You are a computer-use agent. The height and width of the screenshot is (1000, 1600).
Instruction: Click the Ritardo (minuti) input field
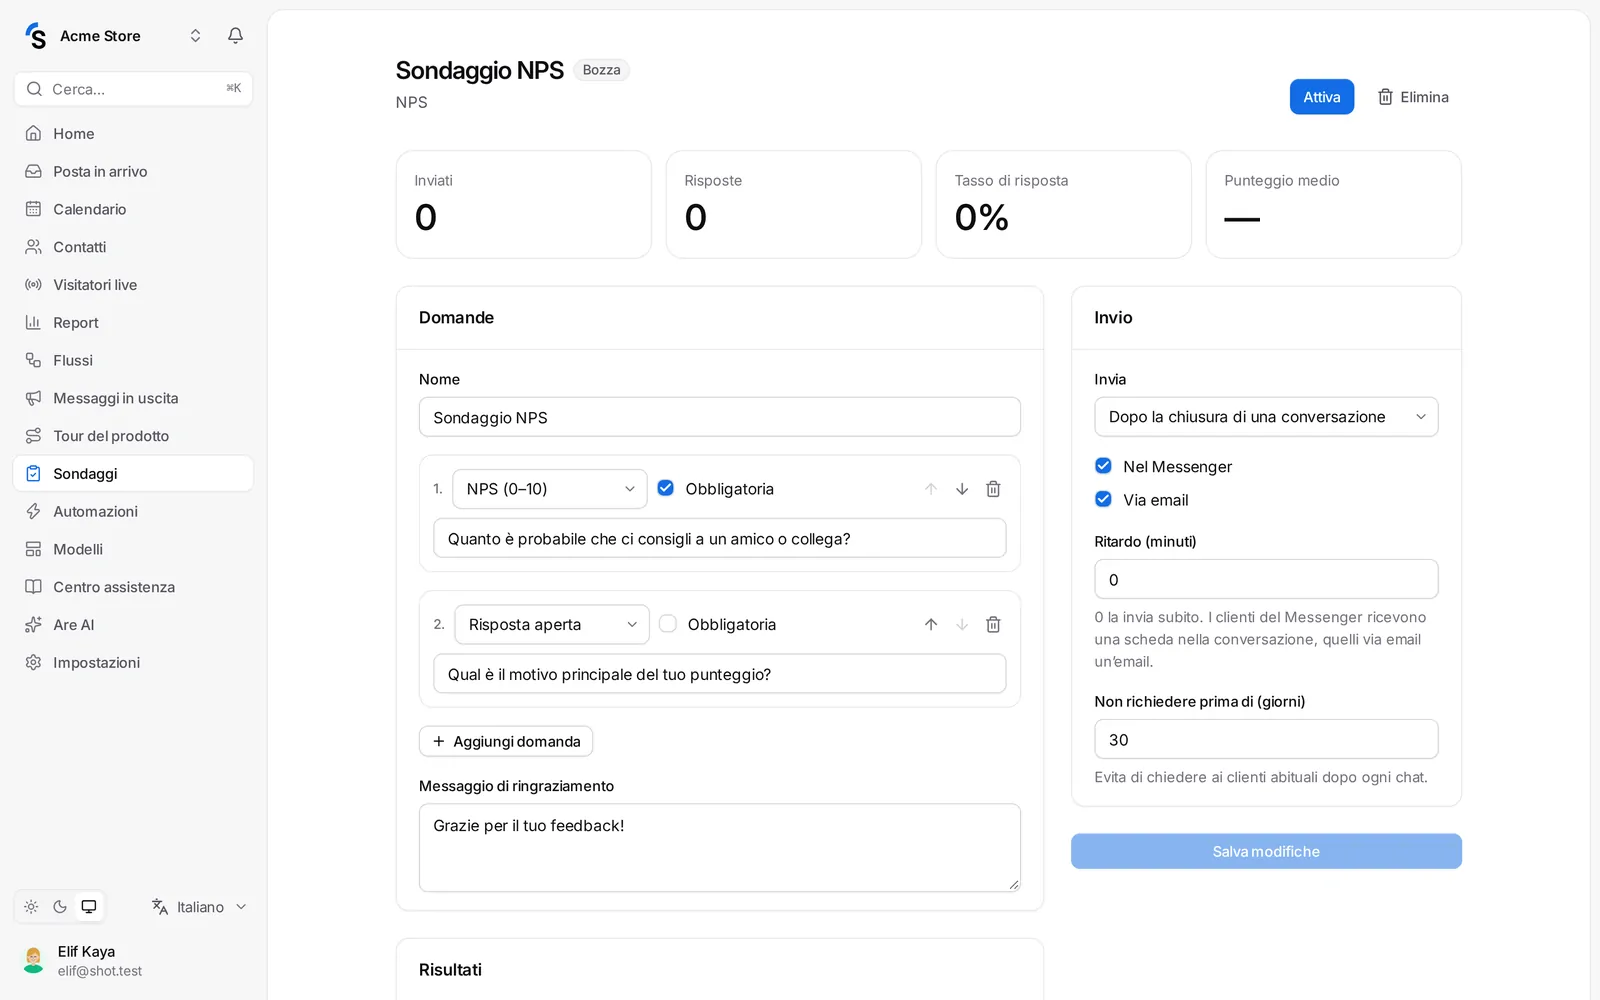pos(1266,579)
